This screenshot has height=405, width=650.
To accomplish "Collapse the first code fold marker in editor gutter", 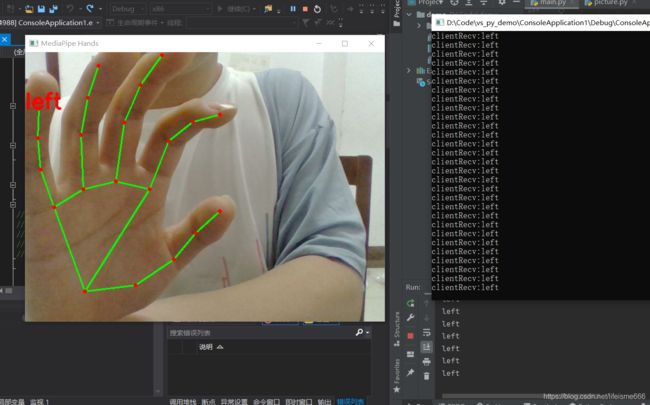I will tap(13, 106).
